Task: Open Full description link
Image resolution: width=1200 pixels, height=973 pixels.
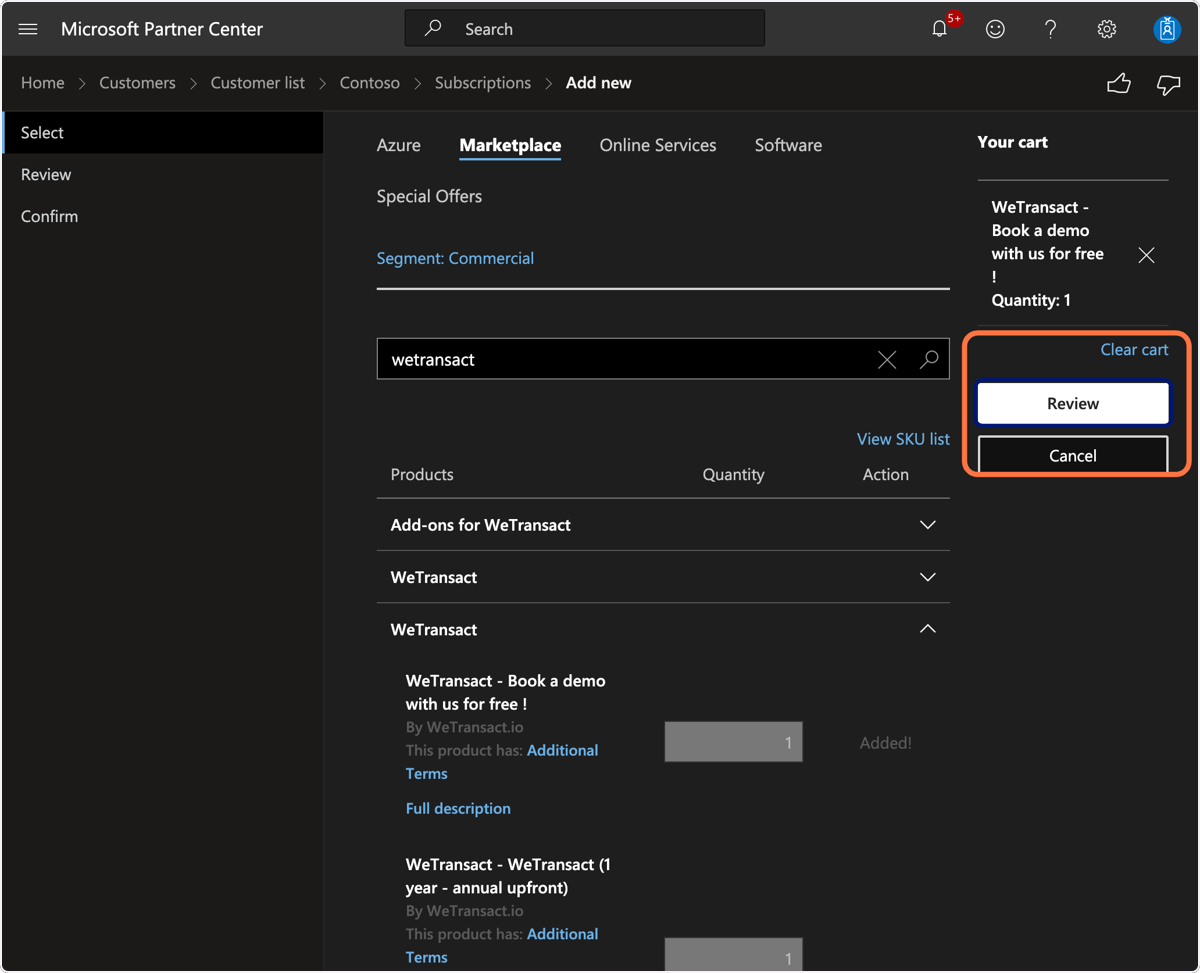Action: click(458, 808)
